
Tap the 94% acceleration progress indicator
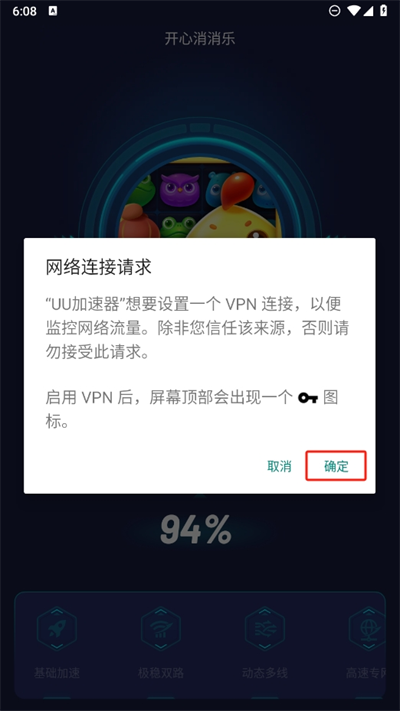point(196,530)
